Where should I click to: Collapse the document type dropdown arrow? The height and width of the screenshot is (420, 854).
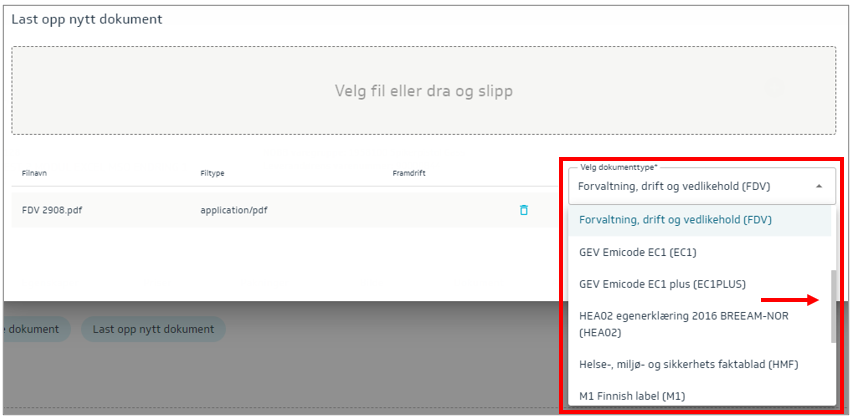click(819, 186)
